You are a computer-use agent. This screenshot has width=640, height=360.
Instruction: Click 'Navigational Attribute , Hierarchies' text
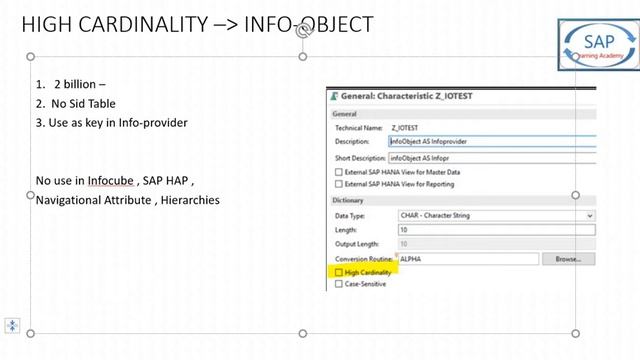(128, 200)
